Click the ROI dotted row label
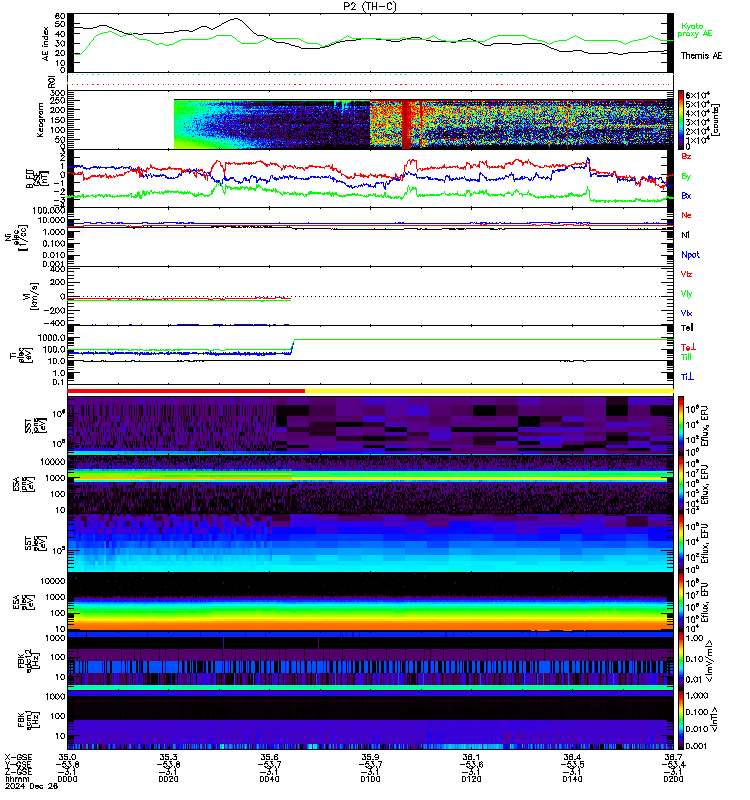Viewport: 750px width, 800px height. tap(51, 81)
